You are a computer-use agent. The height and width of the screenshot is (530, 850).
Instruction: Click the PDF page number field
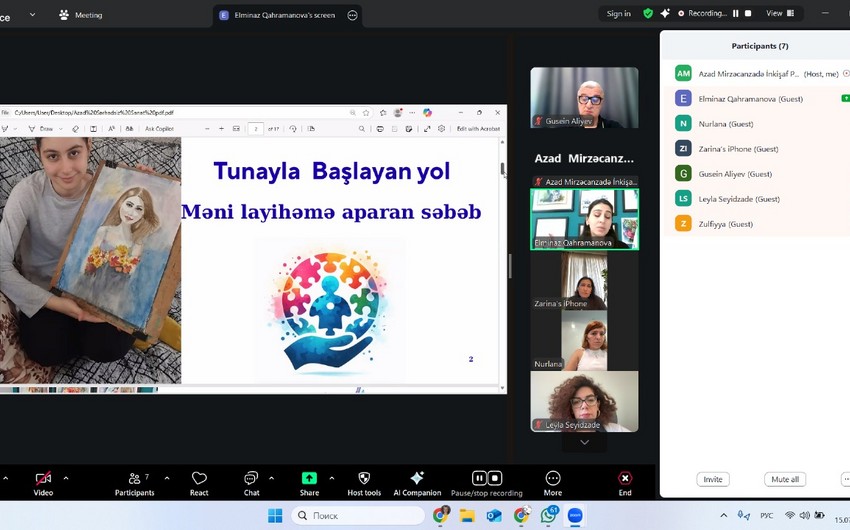pyautogui.click(x=256, y=129)
